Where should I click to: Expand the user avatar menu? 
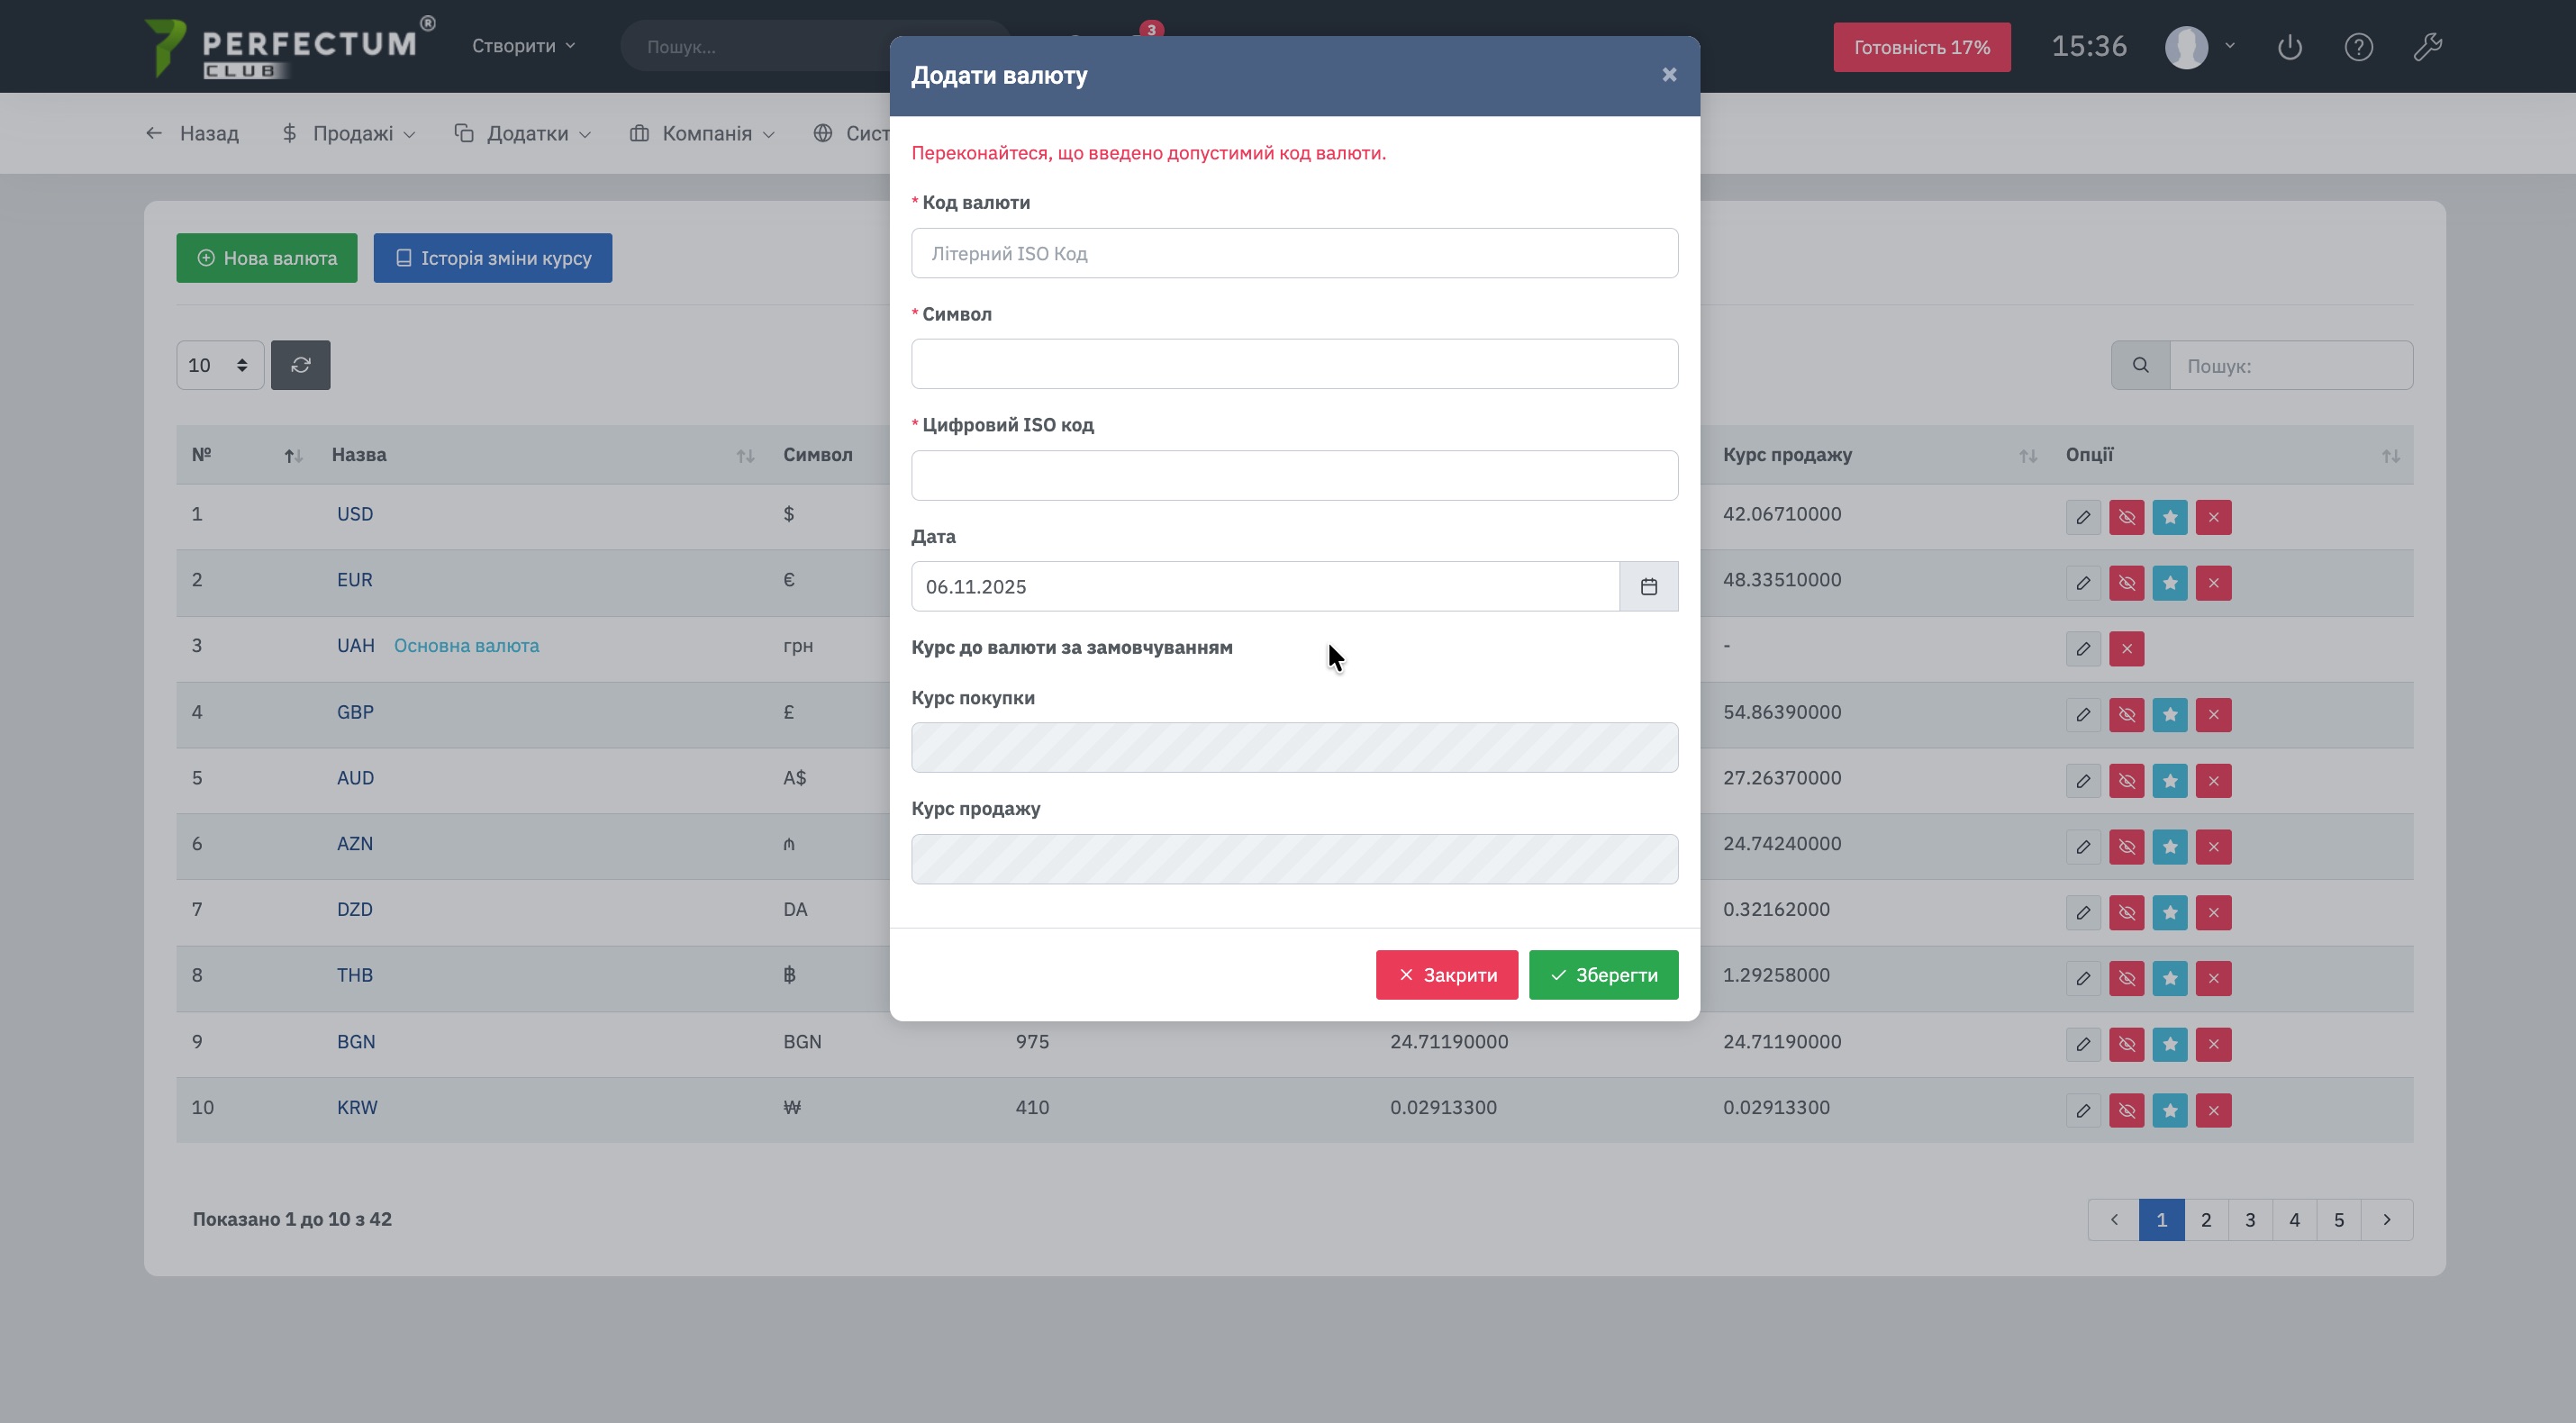pyautogui.click(x=2198, y=47)
